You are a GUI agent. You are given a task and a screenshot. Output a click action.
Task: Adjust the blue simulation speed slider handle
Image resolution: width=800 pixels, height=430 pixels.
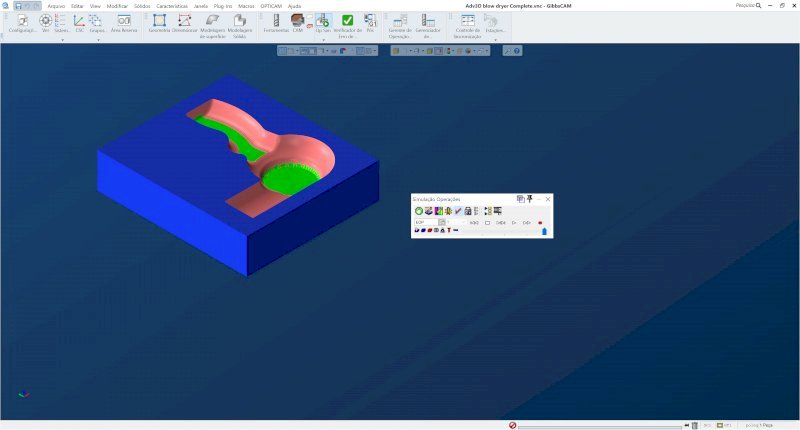click(x=544, y=231)
